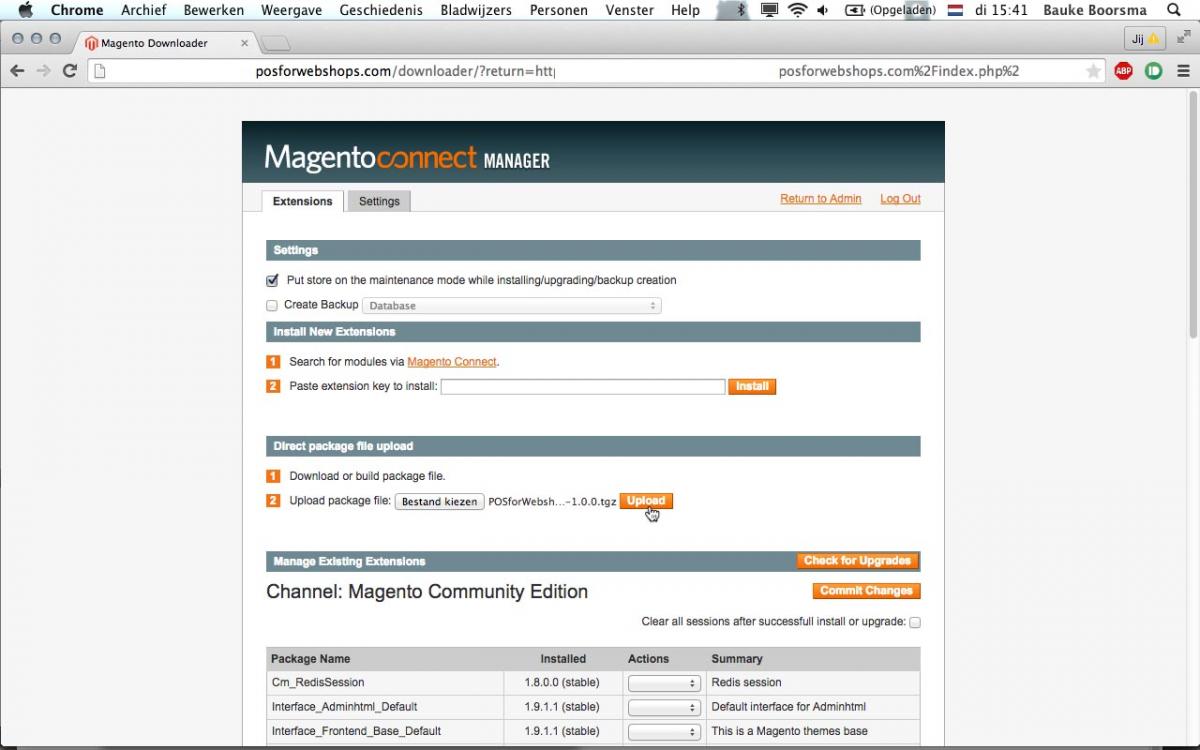Viewport: 1200px width, 750px height.
Task: Click the browser forward arrow
Action: (43, 71)
